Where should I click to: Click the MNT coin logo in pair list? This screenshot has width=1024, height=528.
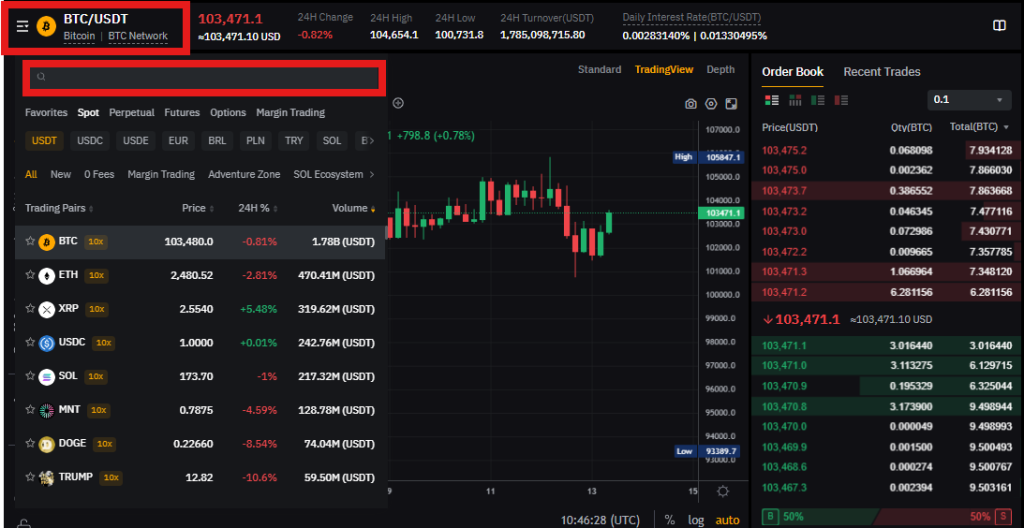[x=46, y=410]
